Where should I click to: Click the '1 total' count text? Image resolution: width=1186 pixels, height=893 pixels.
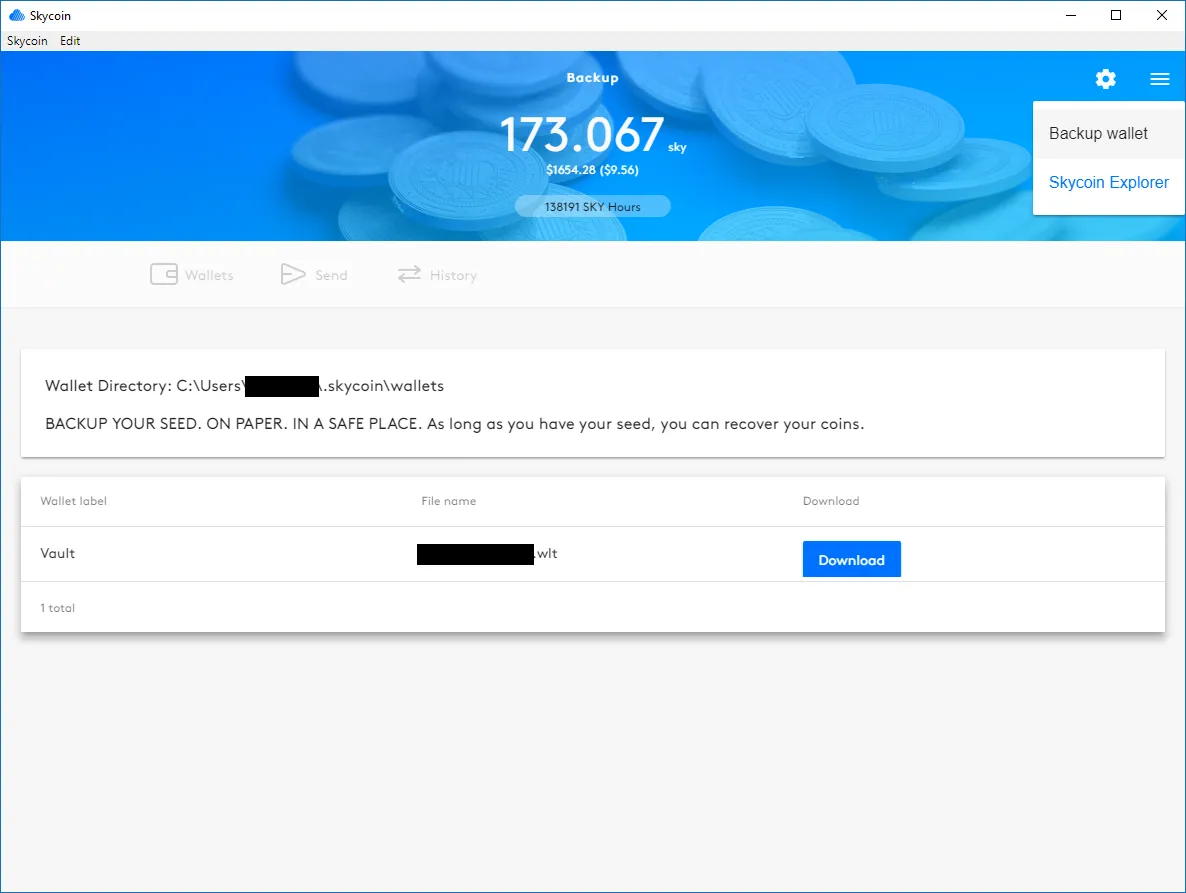point(57,608)
